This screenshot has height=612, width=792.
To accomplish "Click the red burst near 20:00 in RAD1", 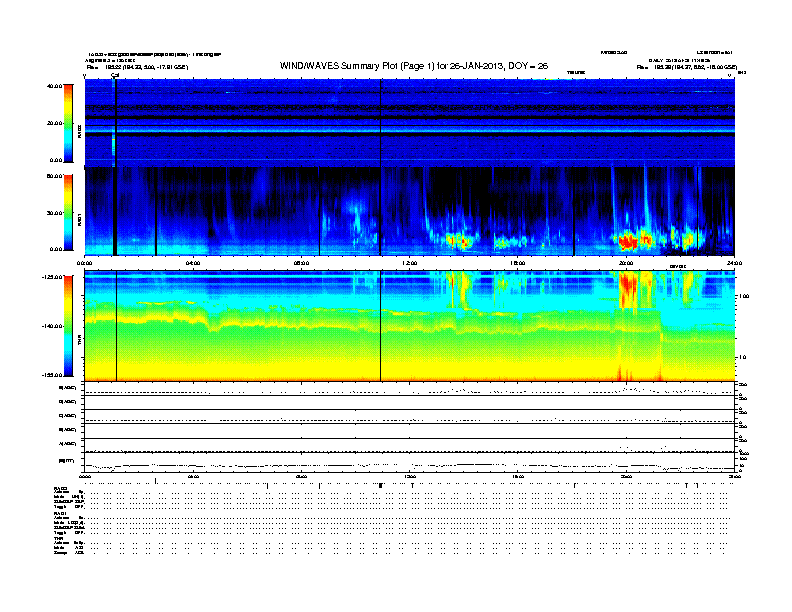I will [x=628, y=242].
